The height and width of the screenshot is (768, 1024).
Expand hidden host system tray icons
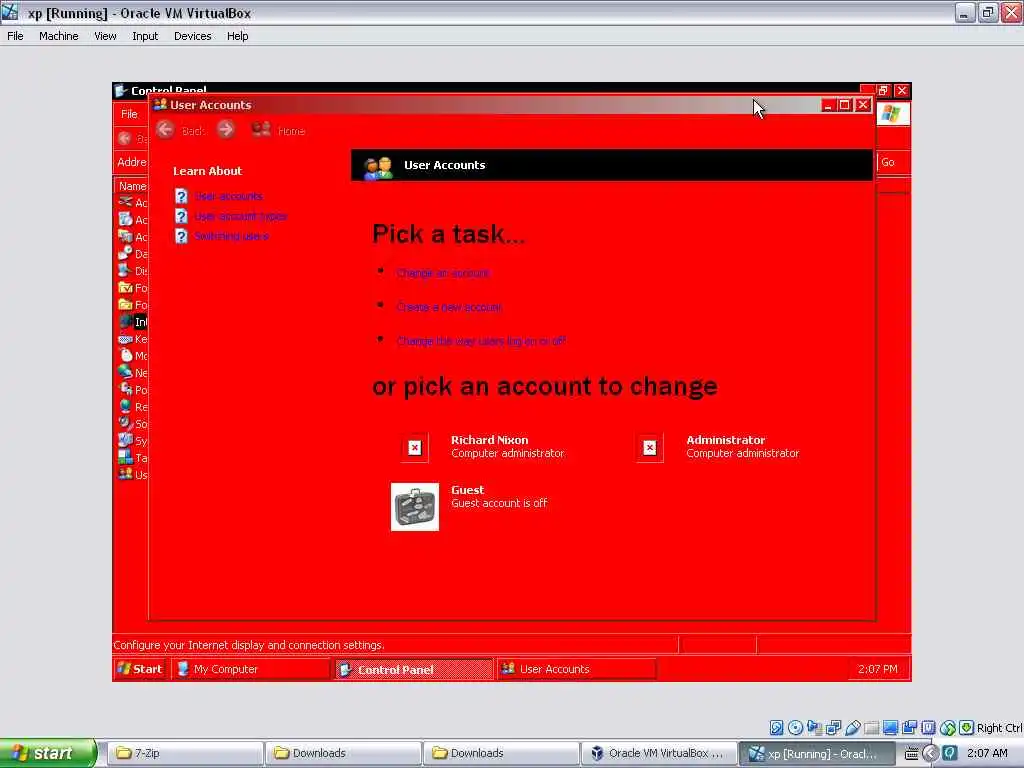pos(930,753)
